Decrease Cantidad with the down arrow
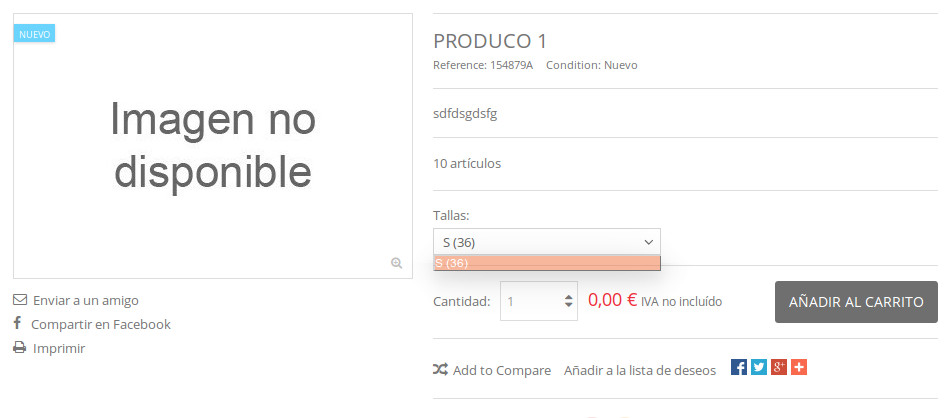This screenshot has width=948, height=418. click(569, 304)
